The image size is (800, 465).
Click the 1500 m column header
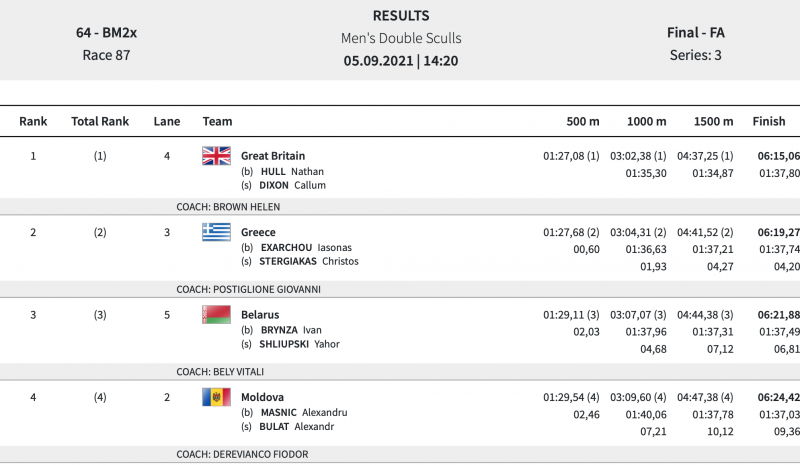[713, 122]
